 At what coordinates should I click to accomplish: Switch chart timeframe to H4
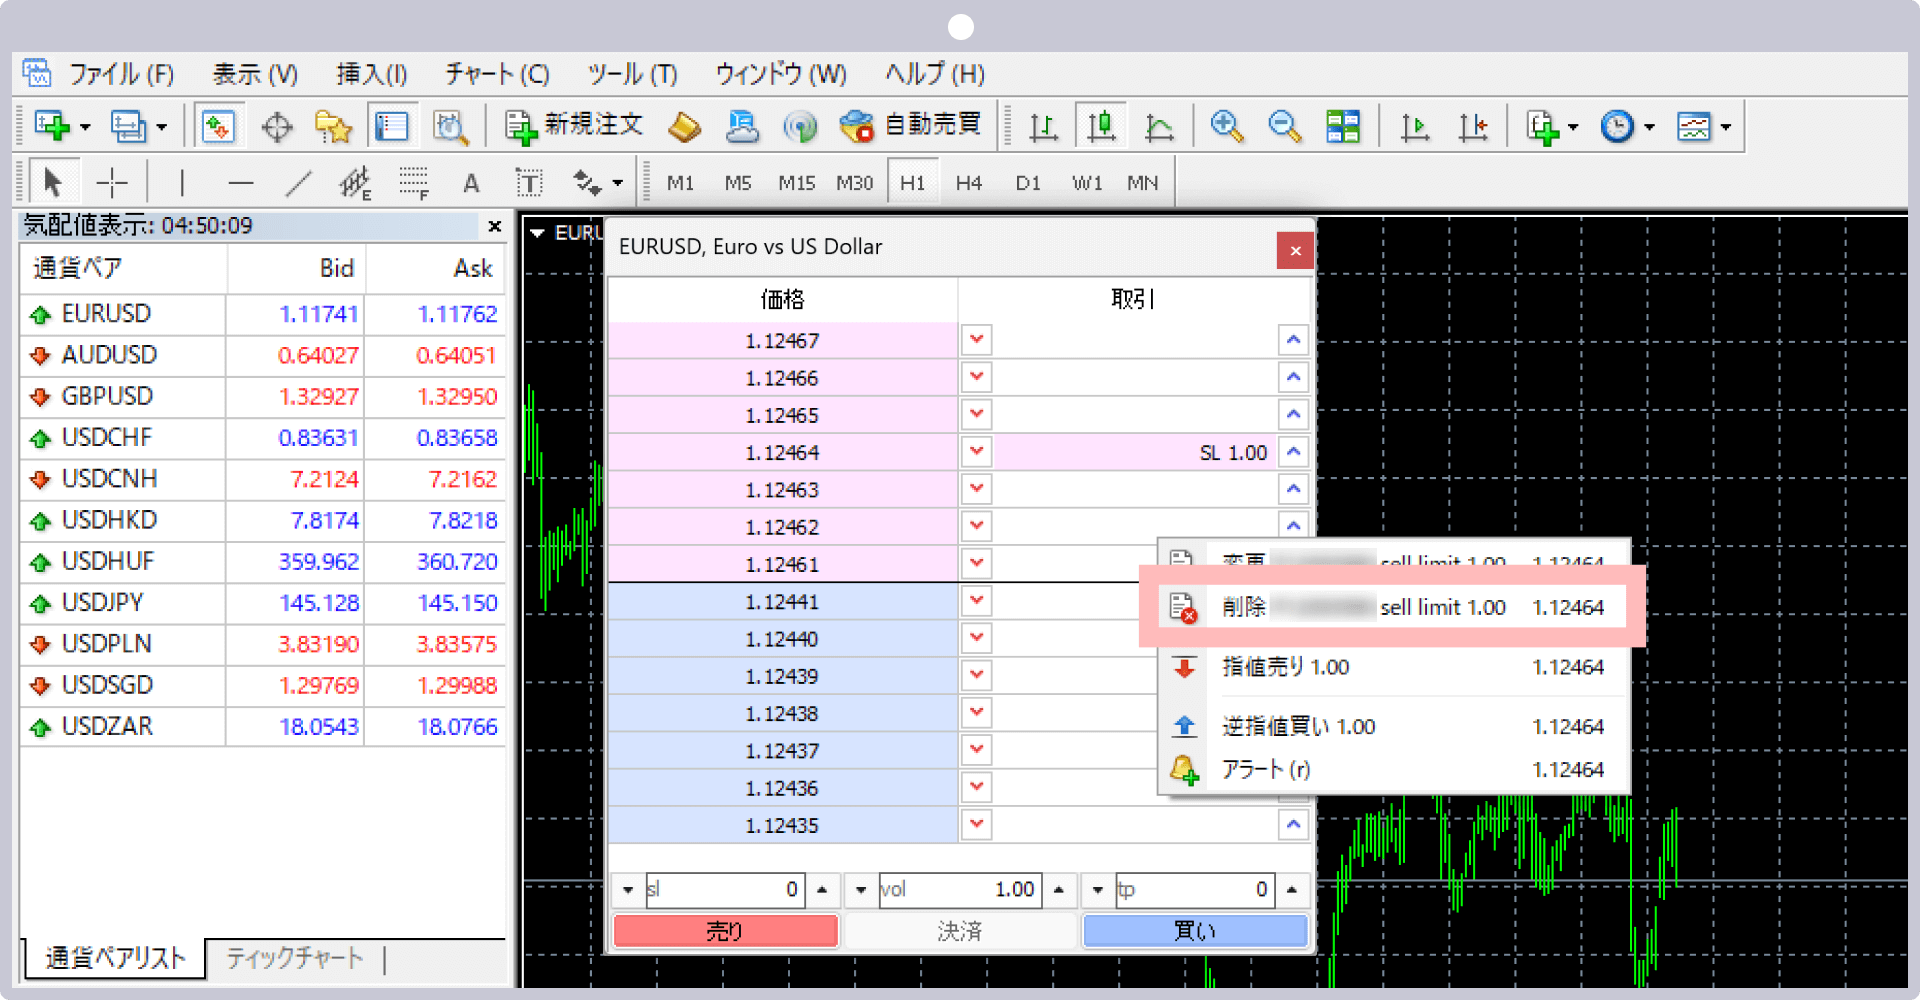[968, 183]
